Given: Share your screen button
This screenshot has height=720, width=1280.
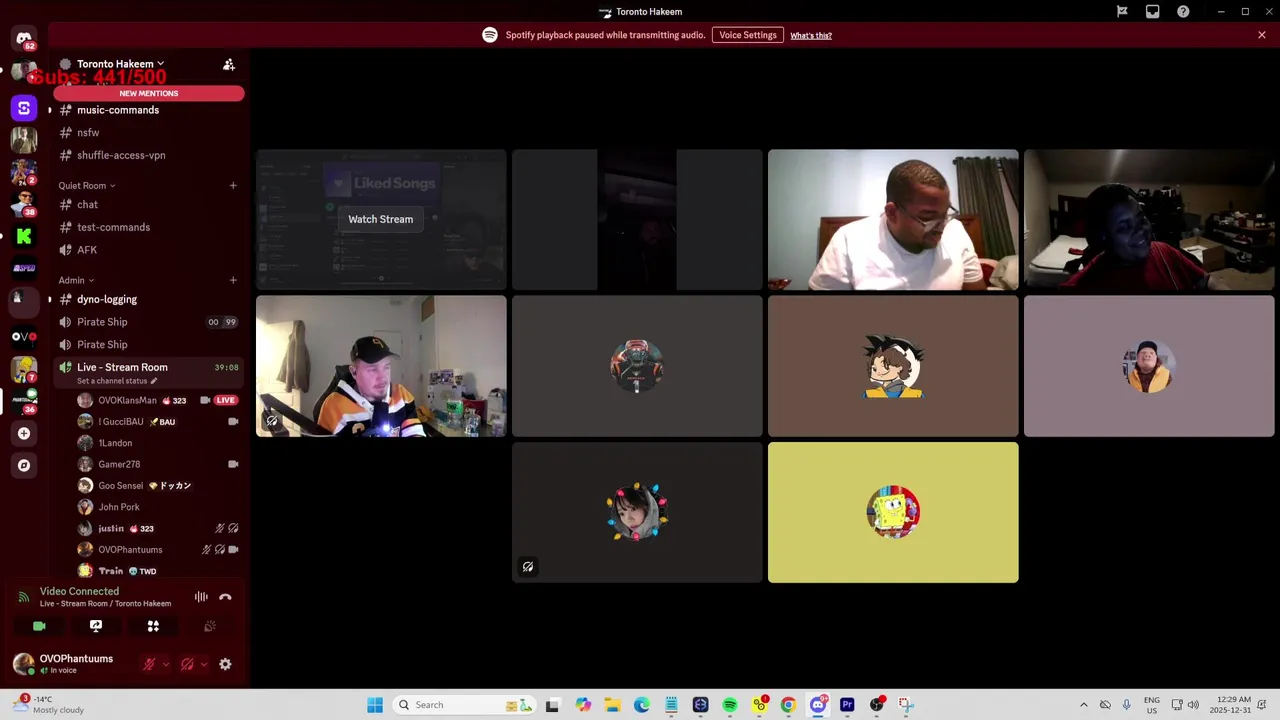Looking at the screenshot, I should click(96, 626).
